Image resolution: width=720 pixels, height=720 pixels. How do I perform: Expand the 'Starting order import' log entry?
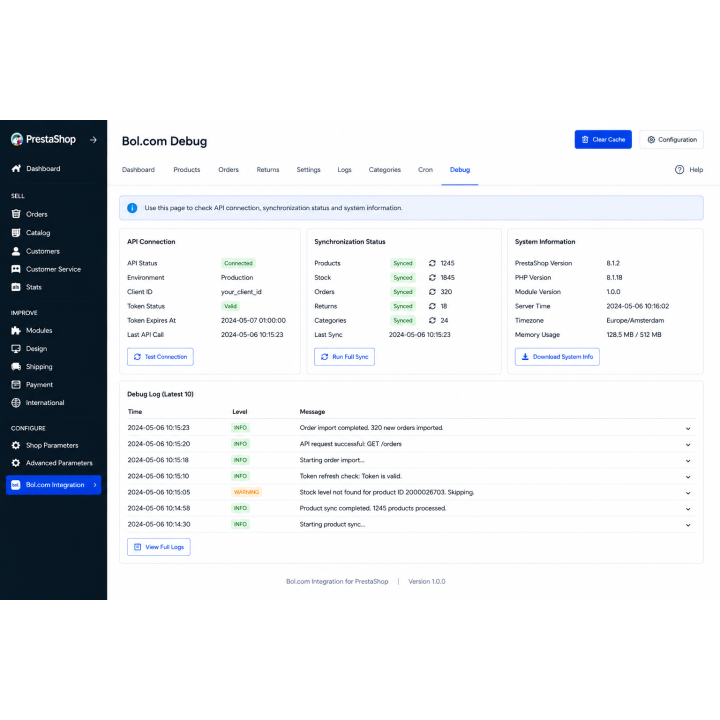[x=688, y=461]
